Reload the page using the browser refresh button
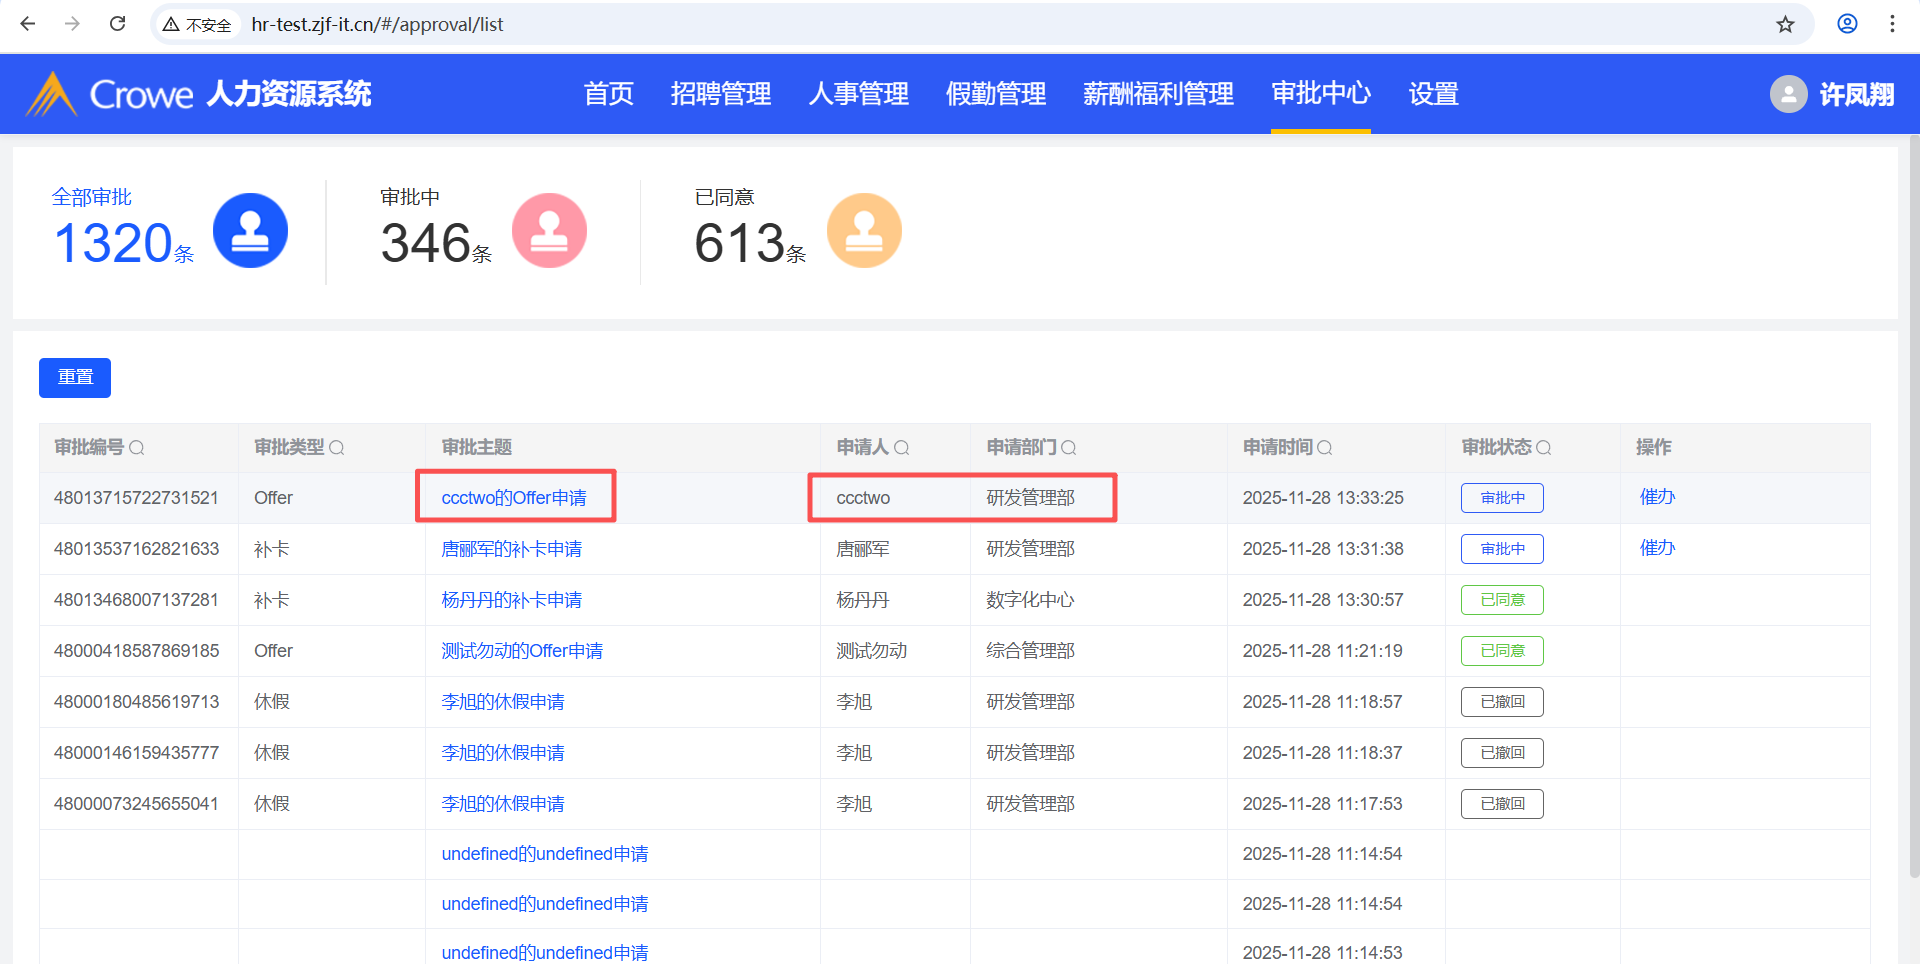Screen dimensions: 1920x964 (x=117, y=24)
